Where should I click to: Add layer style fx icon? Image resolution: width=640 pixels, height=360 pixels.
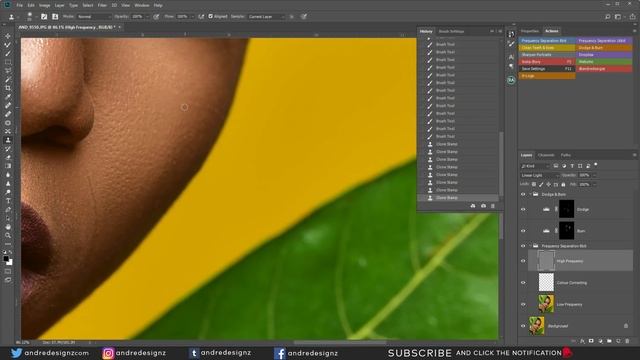[x=582, y=341]
